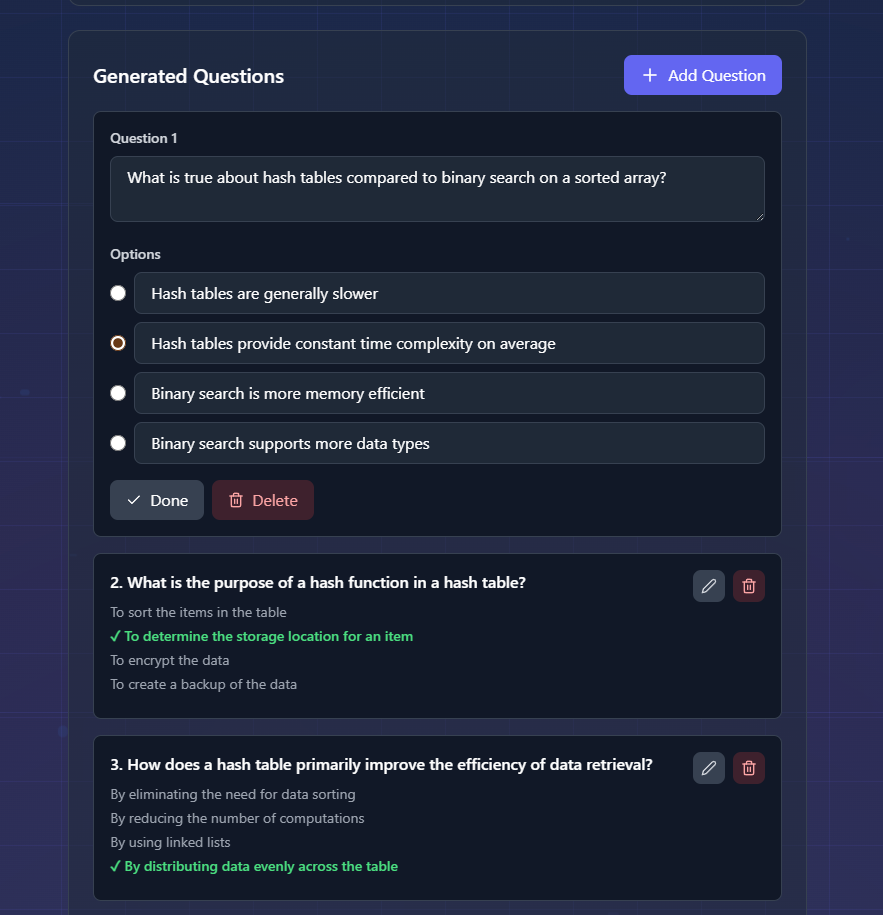Click the plus icon in Add Question

[x=650, y=75]
